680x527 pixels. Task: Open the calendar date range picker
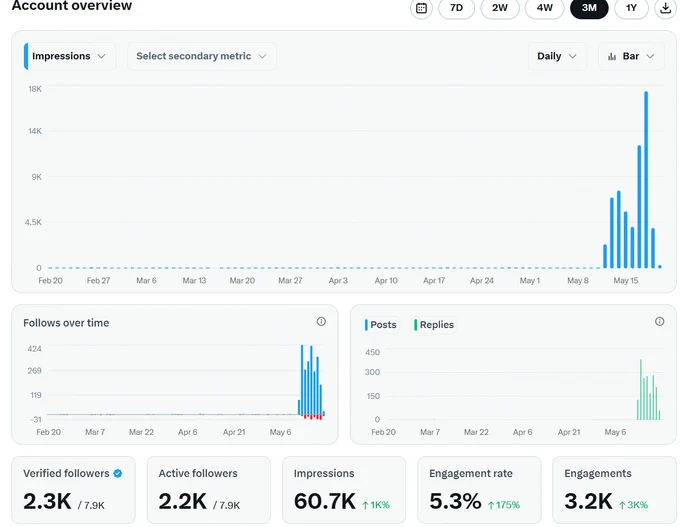[x=421, y=8]
